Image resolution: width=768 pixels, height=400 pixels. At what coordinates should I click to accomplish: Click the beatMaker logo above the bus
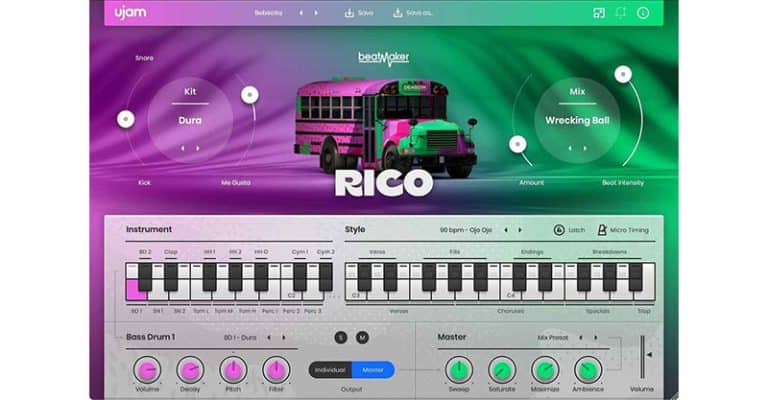tap(384, 58)
